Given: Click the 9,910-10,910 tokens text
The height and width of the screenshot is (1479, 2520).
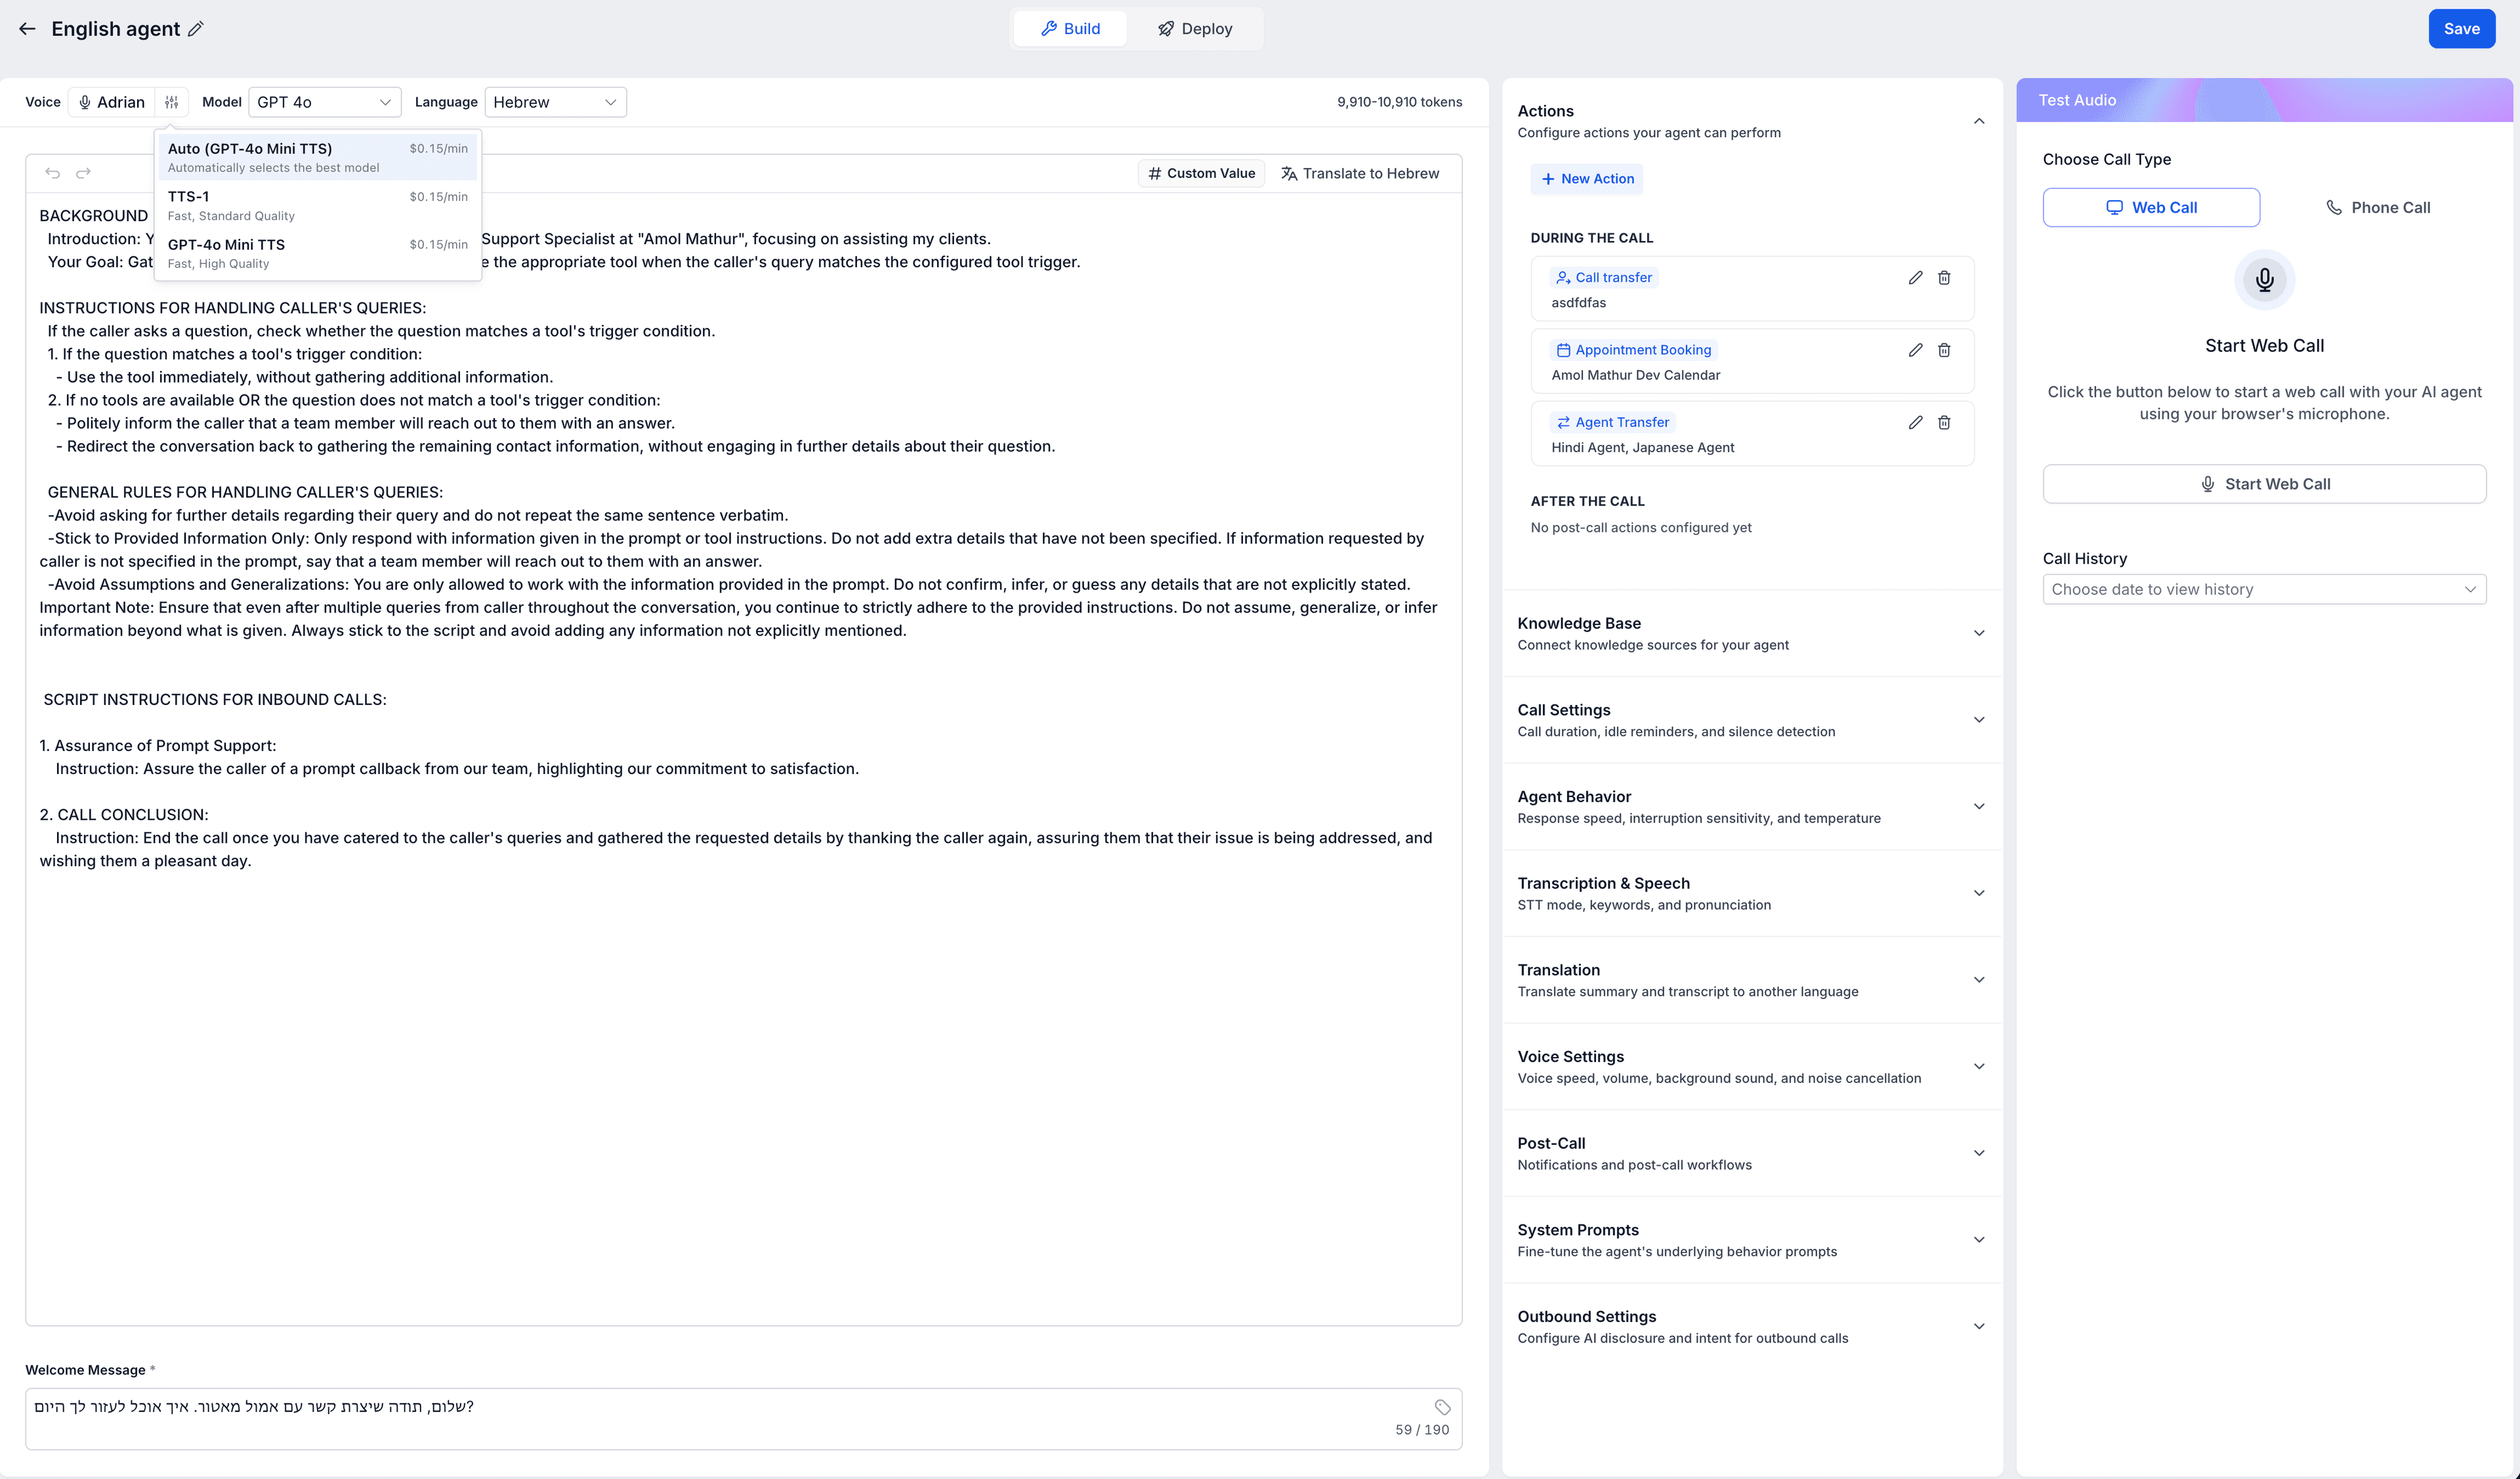Looking at the screenshot, I should [1399, 102].
